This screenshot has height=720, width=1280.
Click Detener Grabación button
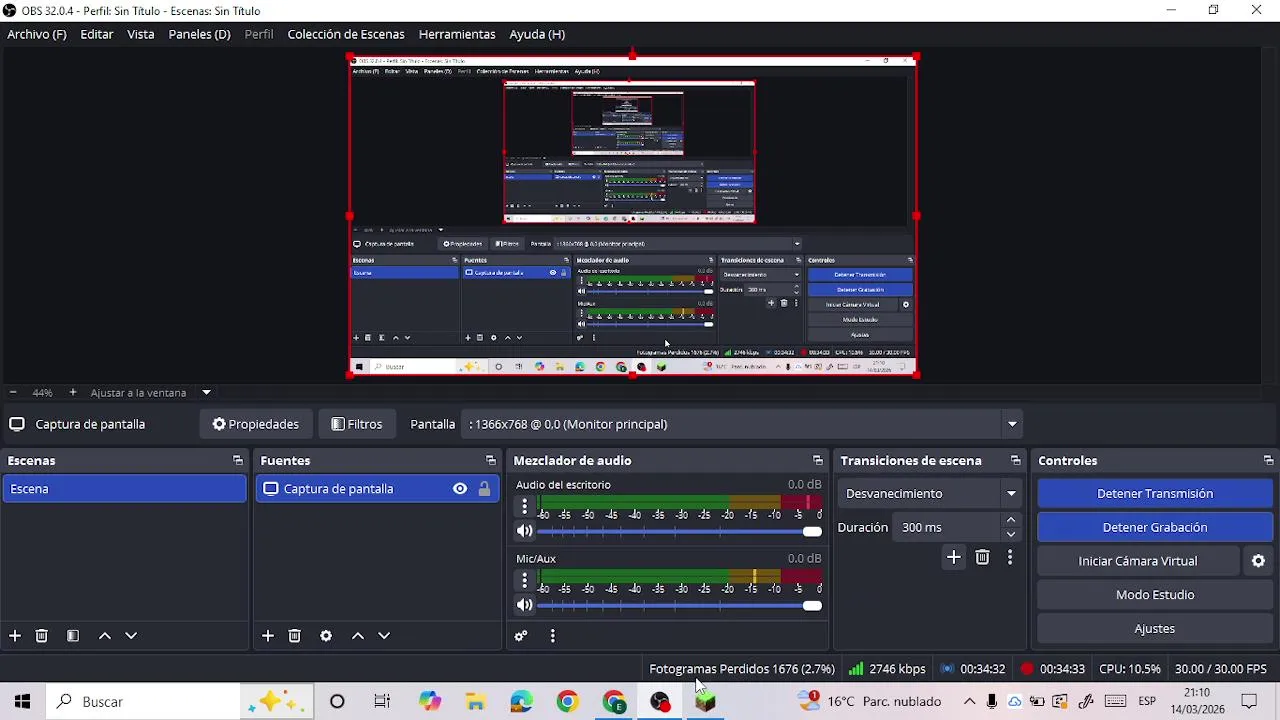tap(1155, 528)
